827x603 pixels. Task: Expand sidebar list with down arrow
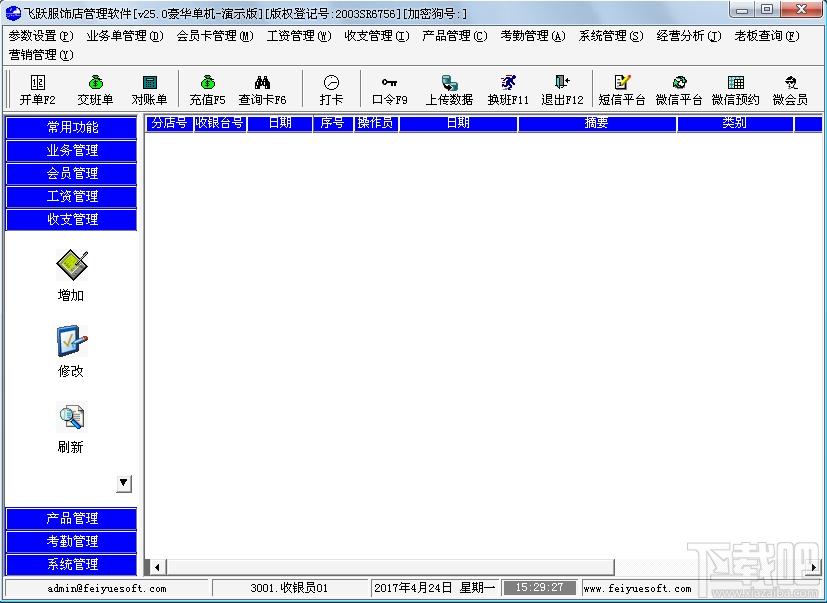pyautogui.click(x=124, y=483)
